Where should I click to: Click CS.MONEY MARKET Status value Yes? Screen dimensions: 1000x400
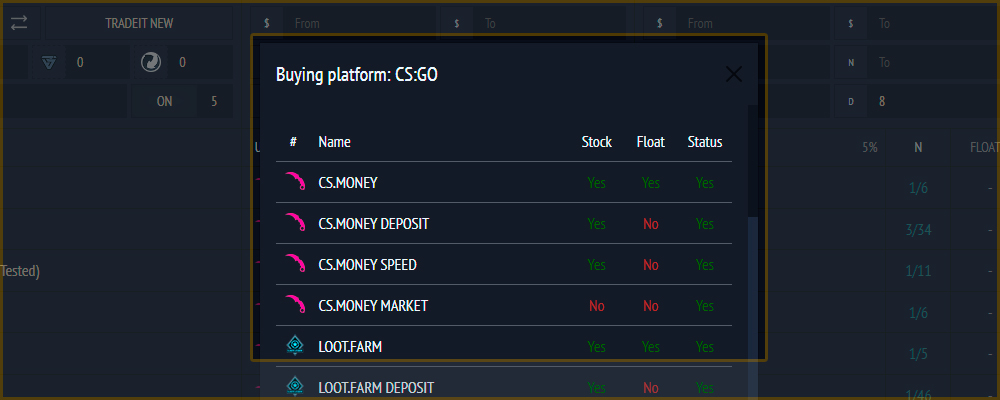(705, 306)
